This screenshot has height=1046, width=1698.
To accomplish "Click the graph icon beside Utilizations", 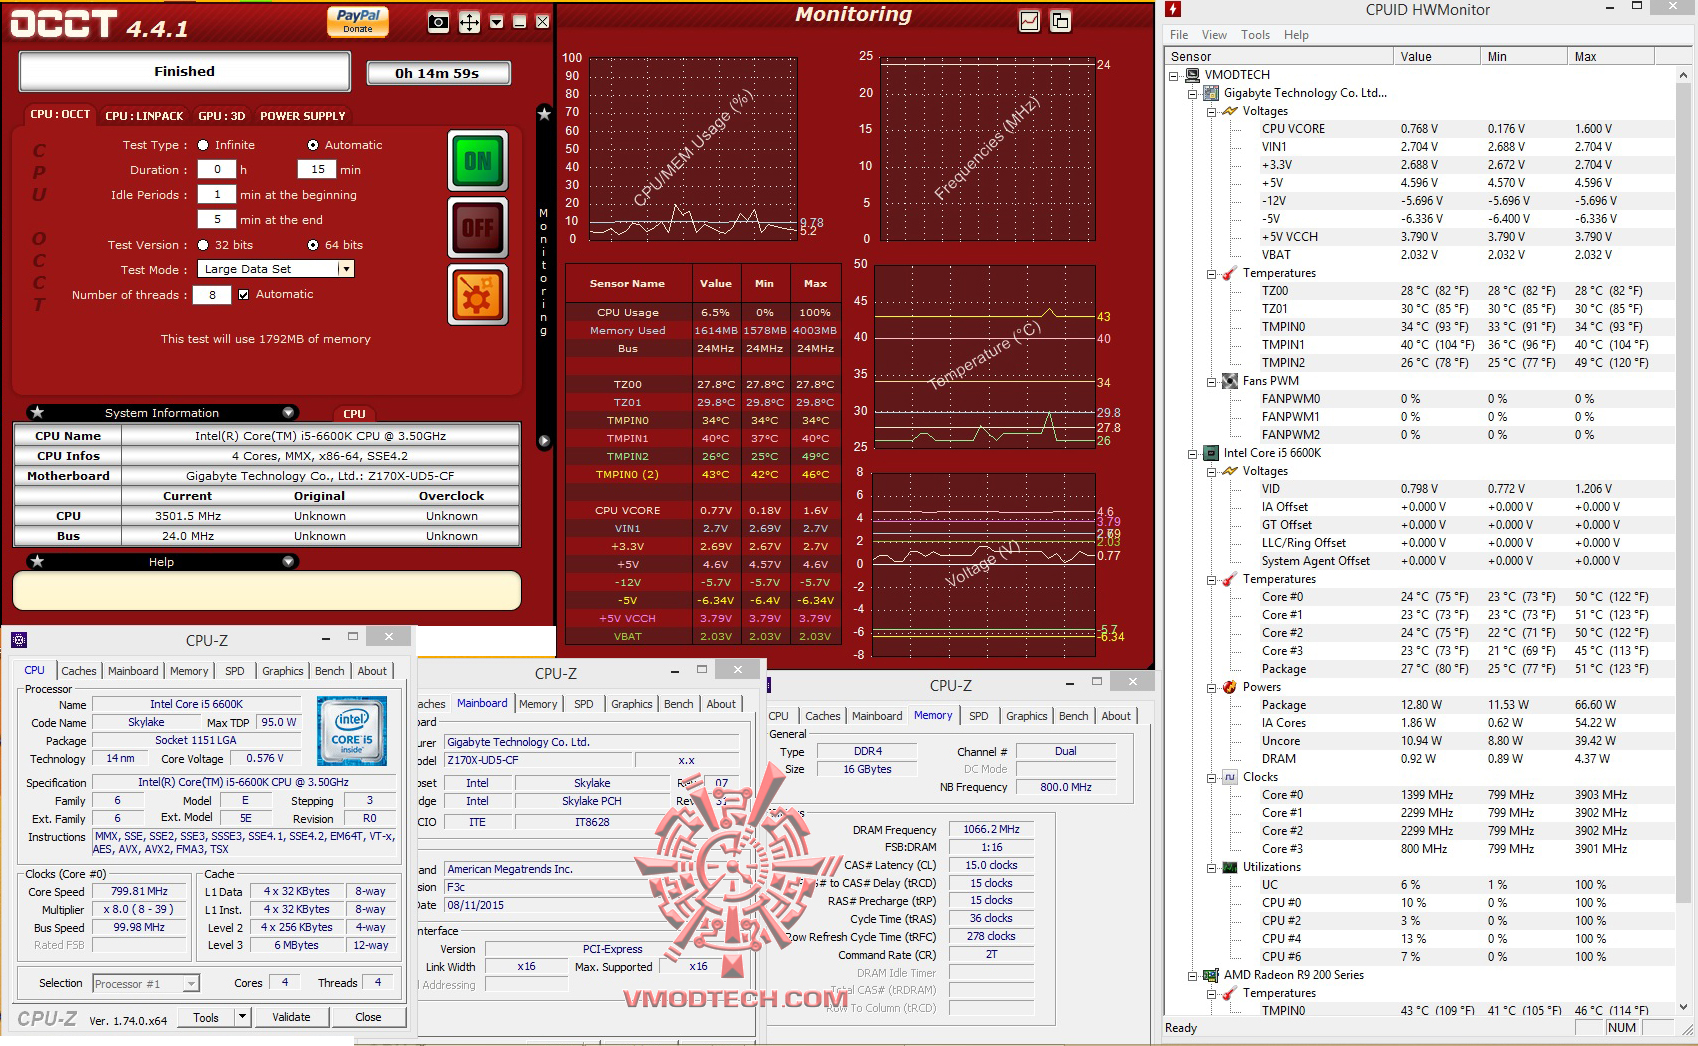I will click(1230, 867).
